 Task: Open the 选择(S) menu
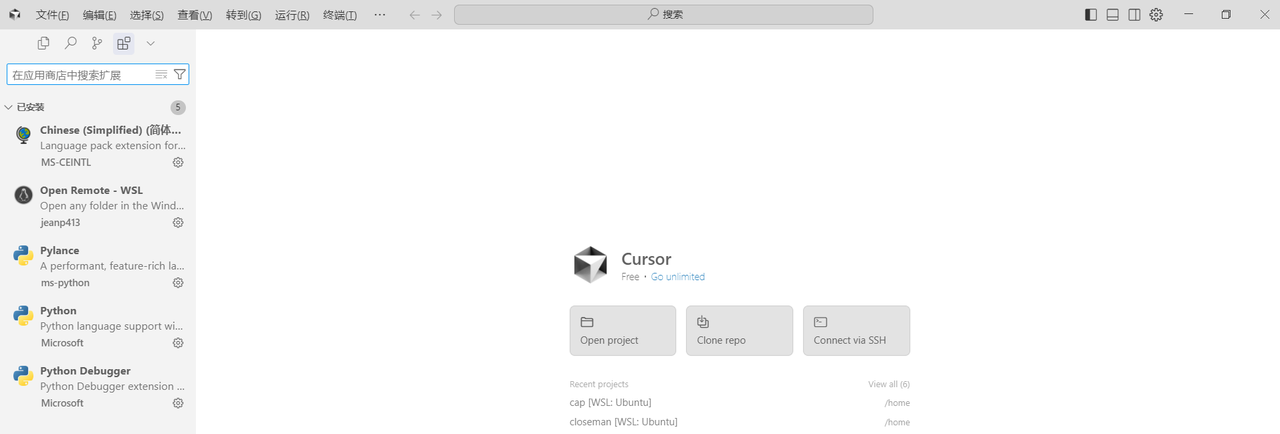(147, 15)
